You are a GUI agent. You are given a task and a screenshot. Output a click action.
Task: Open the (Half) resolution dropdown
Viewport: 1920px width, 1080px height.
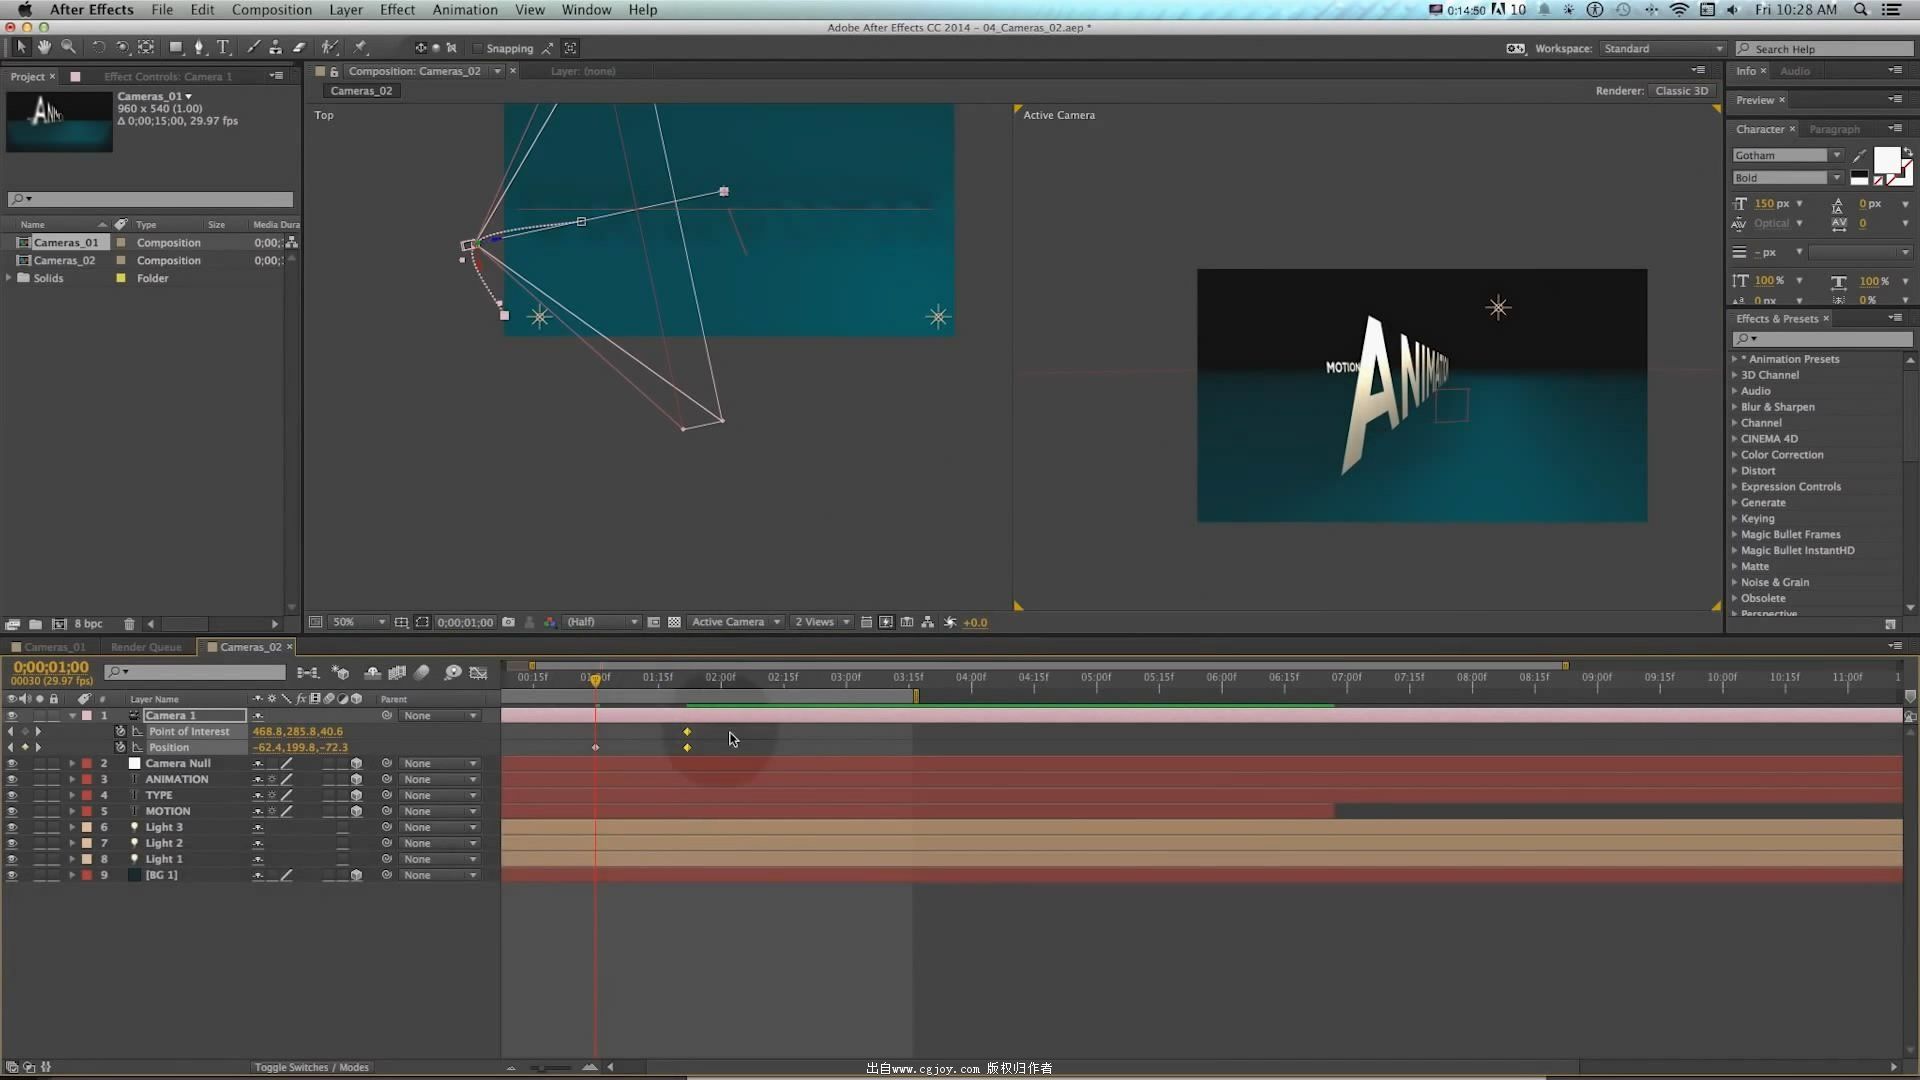pyautogui.click(x=602, y=622)
